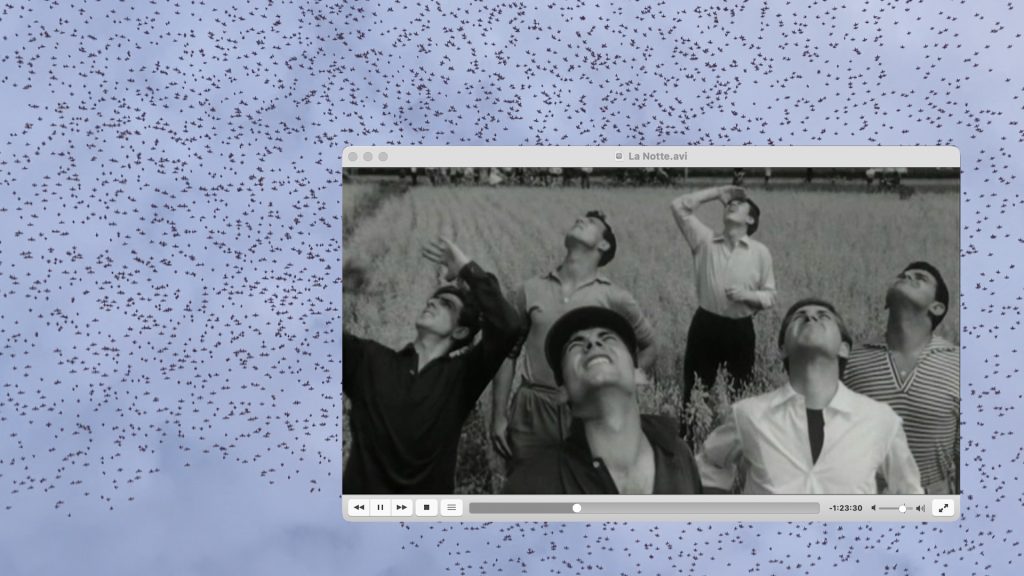The width and height of the screenshot is (1024, 576).
Task: Click the file icon beside La Notte.avi
Action: click(619, 156)
